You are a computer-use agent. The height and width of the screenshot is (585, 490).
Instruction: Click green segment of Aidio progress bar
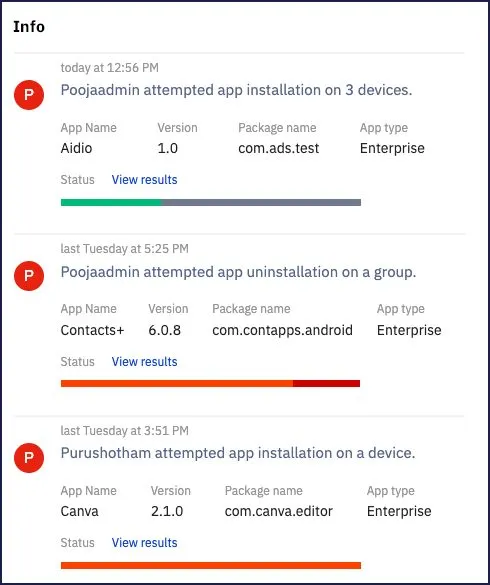tap(111, 203)
